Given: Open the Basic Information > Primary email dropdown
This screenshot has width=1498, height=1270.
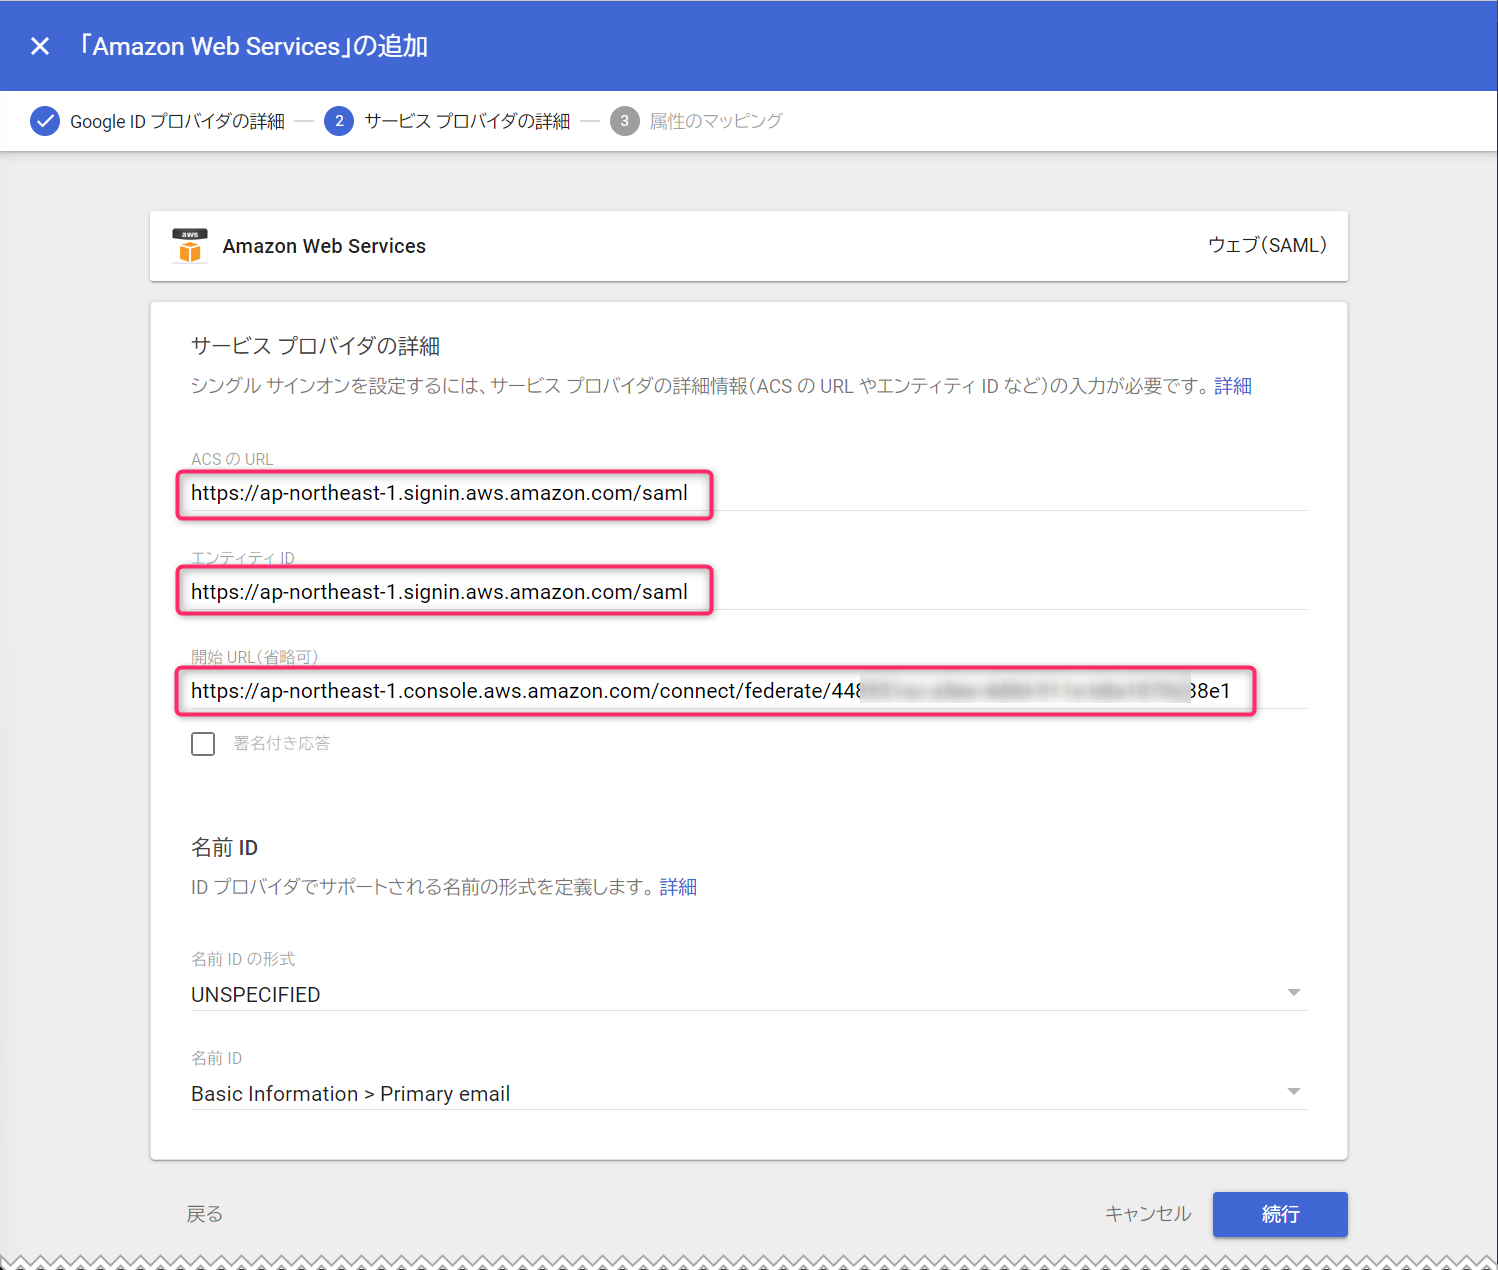Looking at the screenshot, I should tap(748, 1093).
